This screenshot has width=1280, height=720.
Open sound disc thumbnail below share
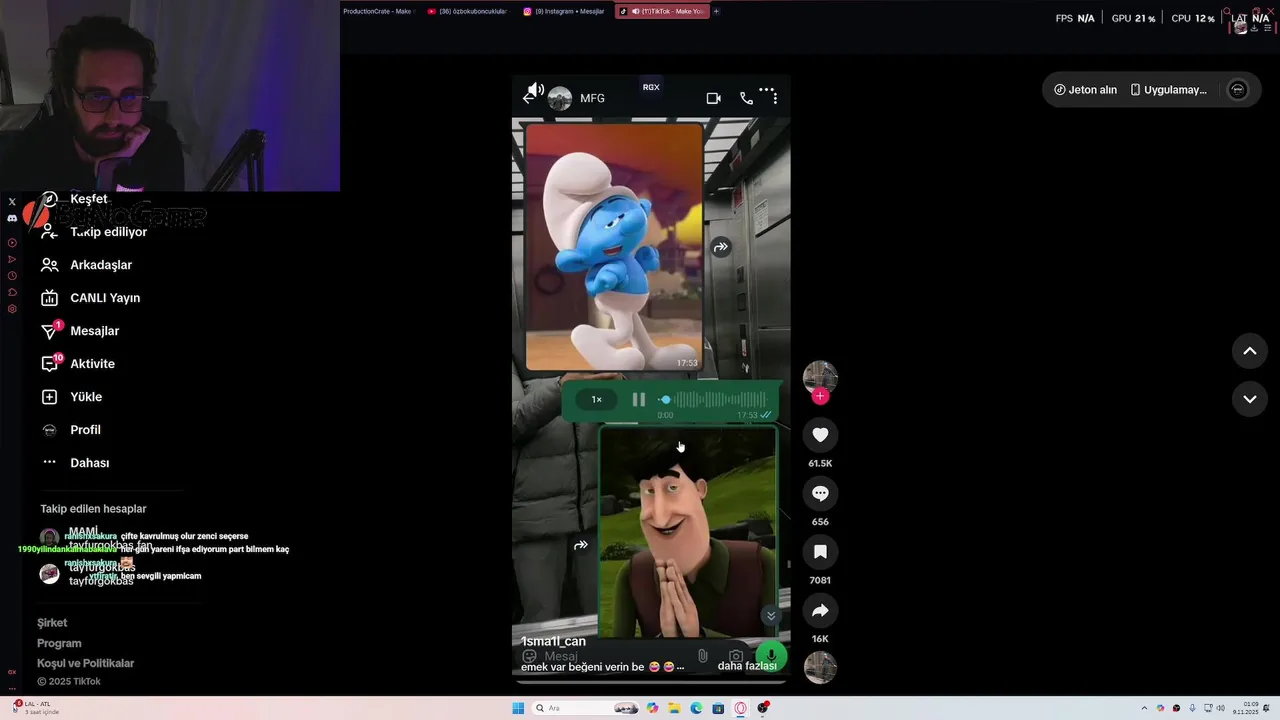tap(820, 667)
